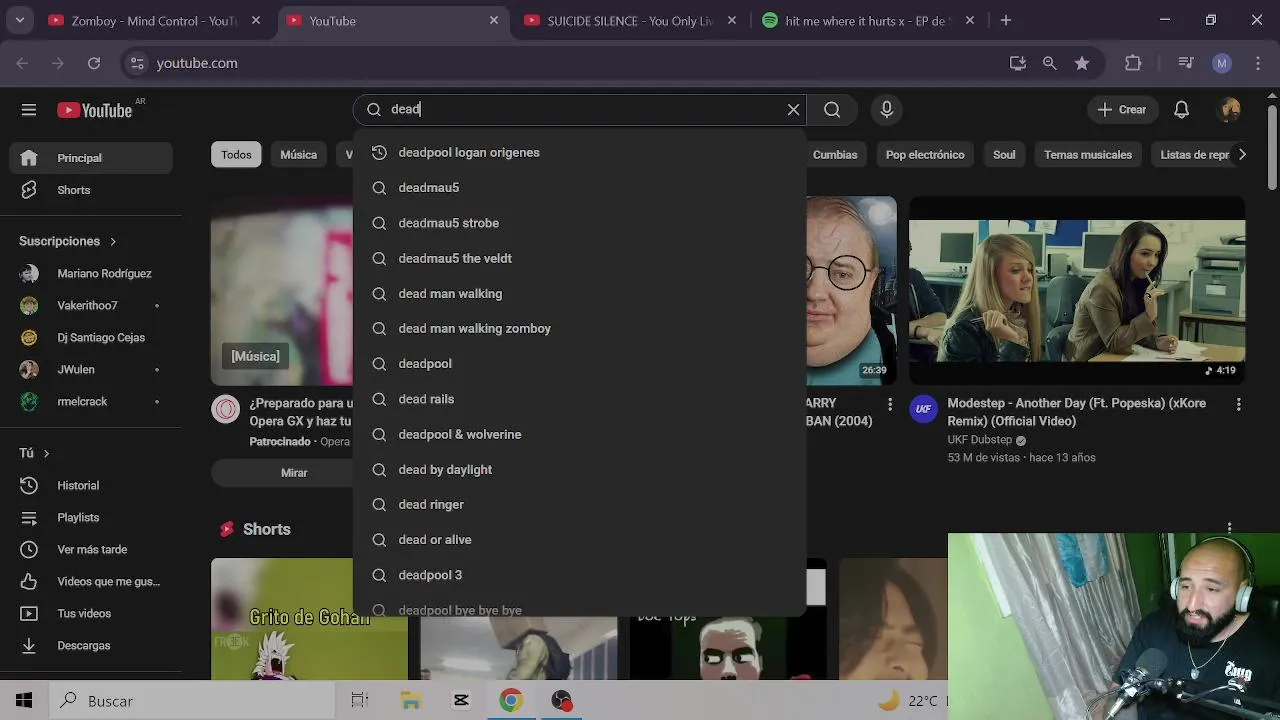Click the YouTube logo

(95, 110)
